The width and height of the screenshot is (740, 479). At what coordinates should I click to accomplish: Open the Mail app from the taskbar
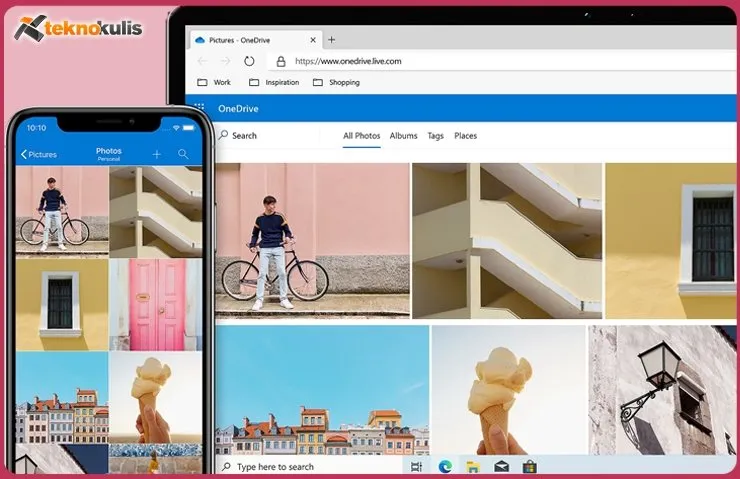[501, 467]
